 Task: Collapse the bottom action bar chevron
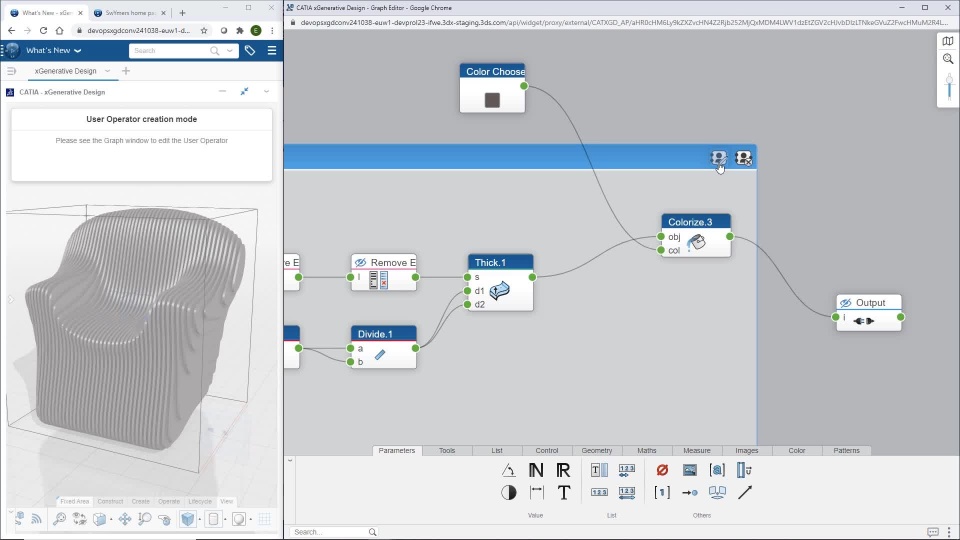point(10,511)
